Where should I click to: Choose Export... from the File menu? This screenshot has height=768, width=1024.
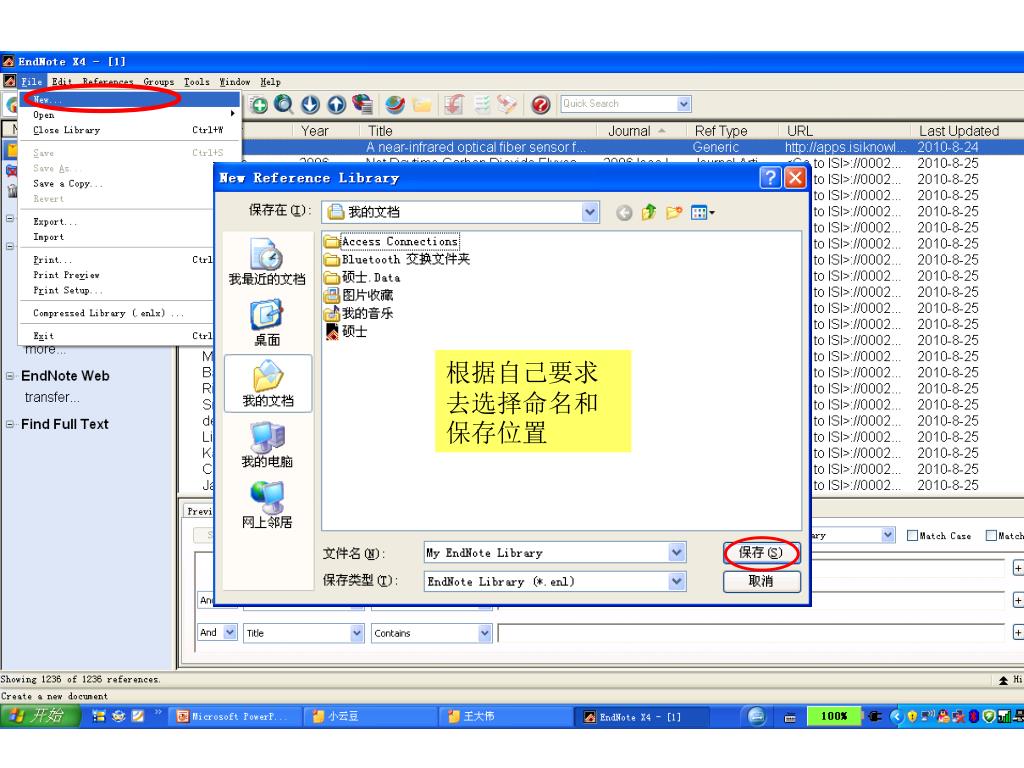118,222
